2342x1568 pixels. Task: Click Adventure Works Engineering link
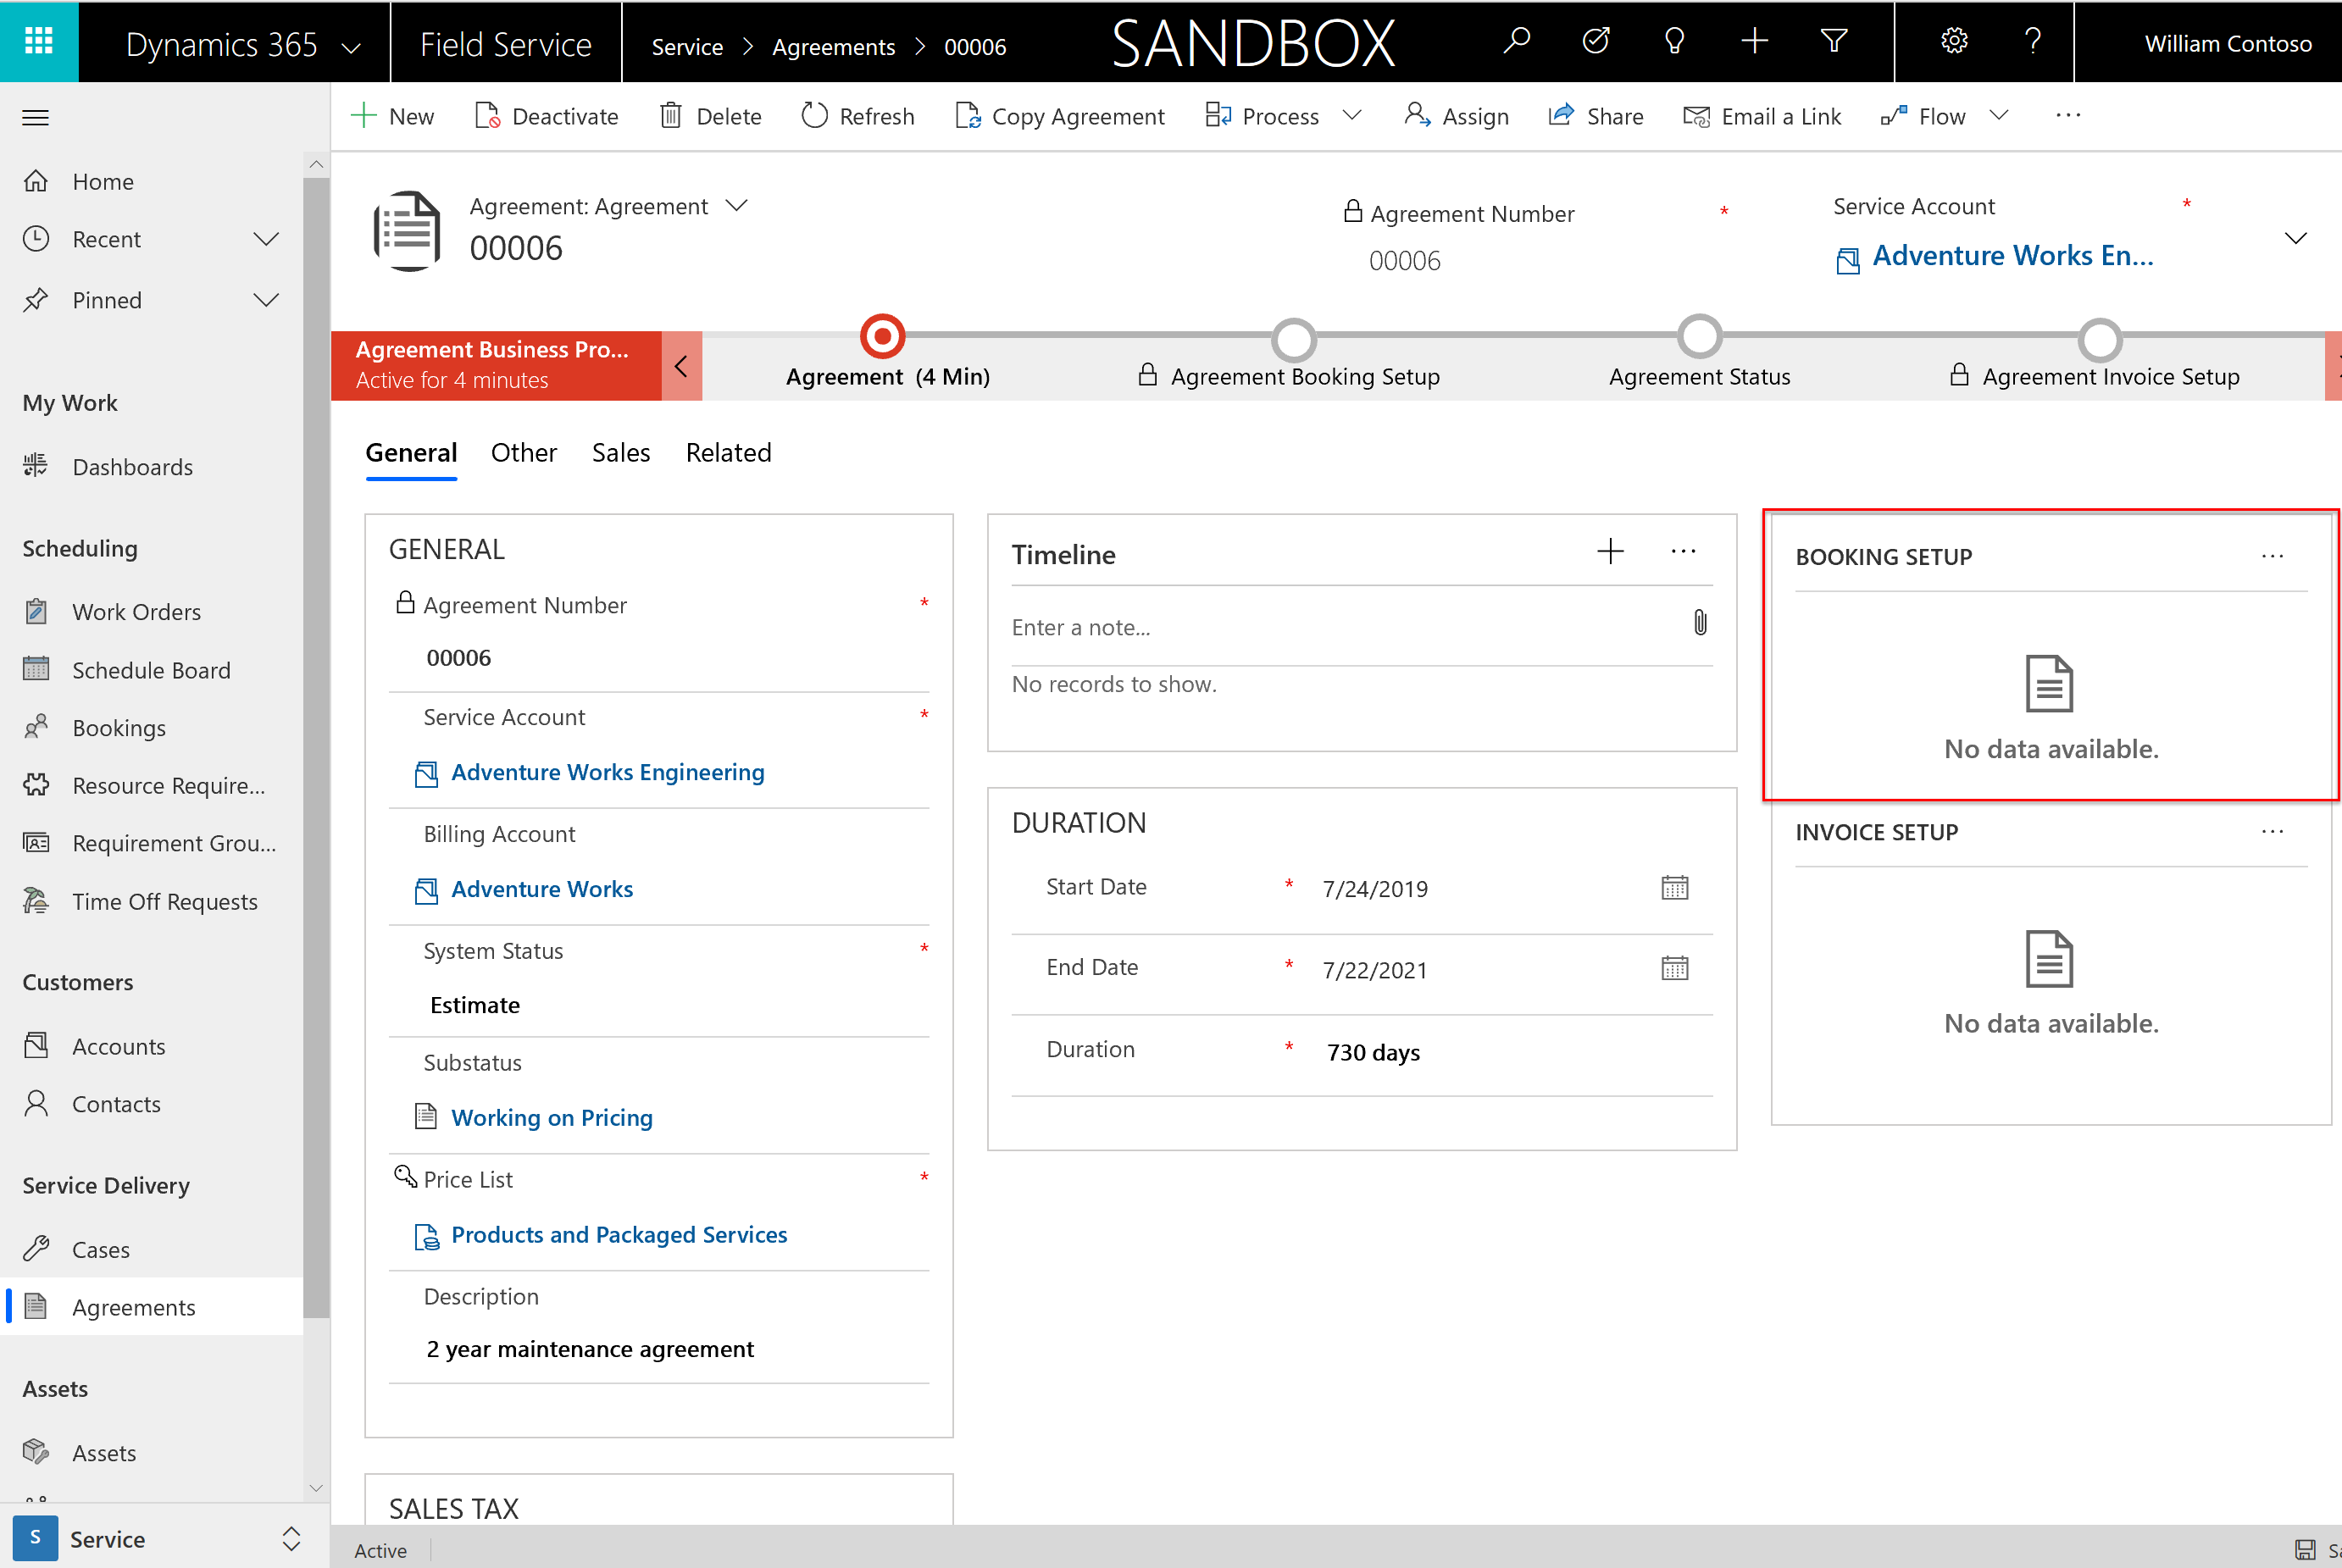click(x=606, y=772)
